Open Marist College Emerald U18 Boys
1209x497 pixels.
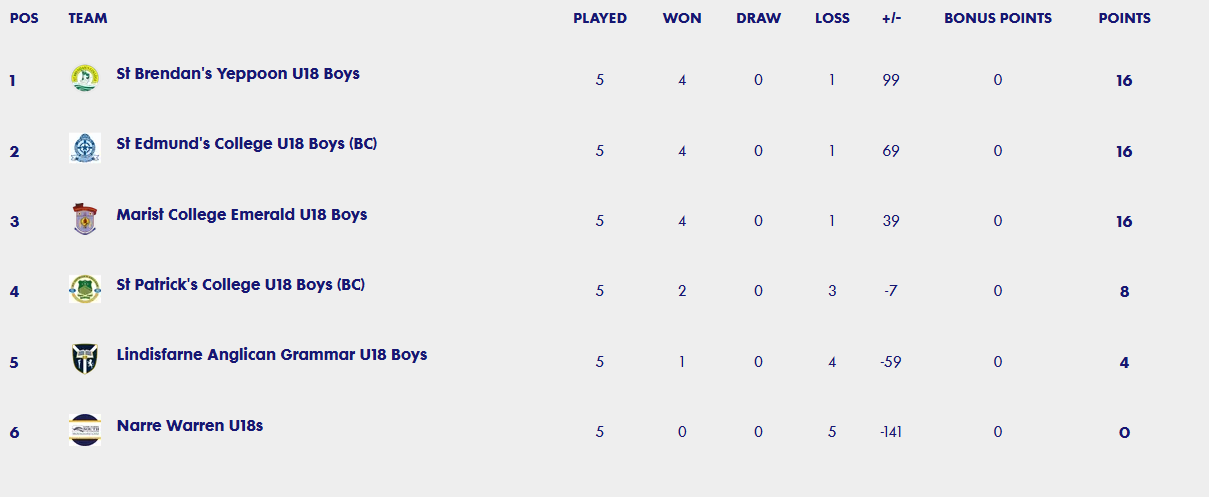click(242, 215)
